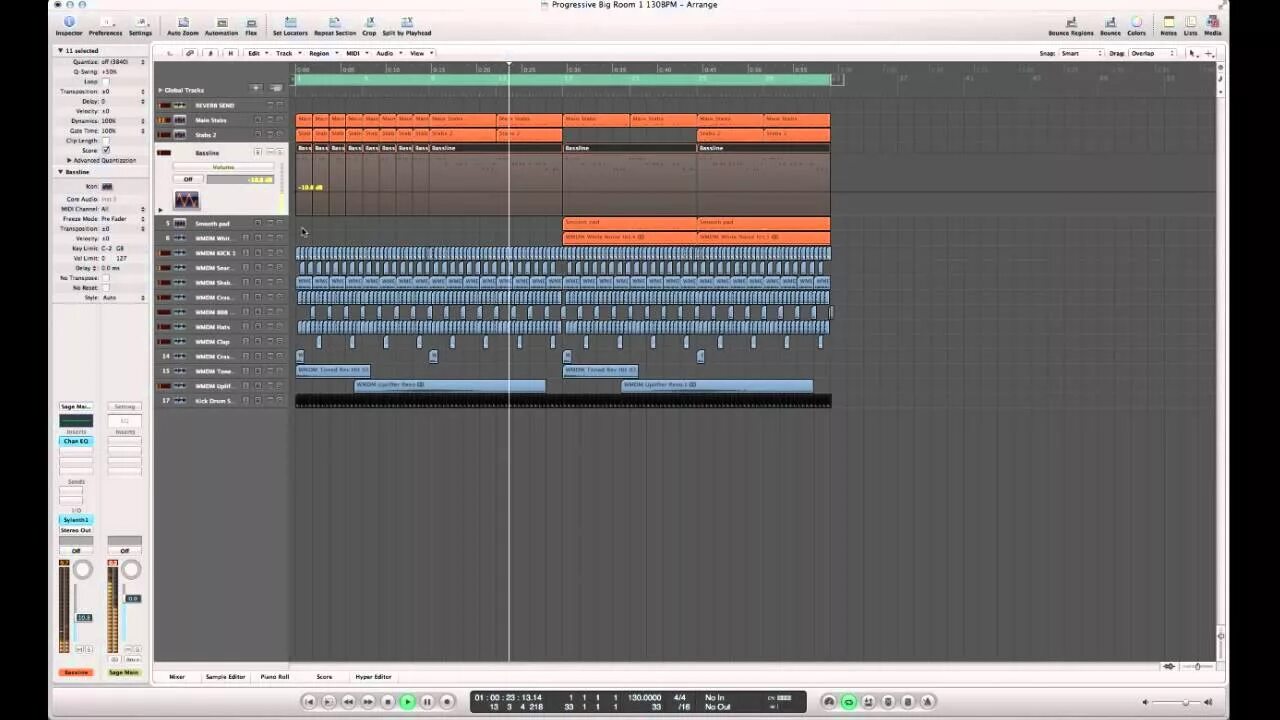Activate Flex view in the toolbar
The width and height of the screenshot is (1280, 720).
(251, 26)
